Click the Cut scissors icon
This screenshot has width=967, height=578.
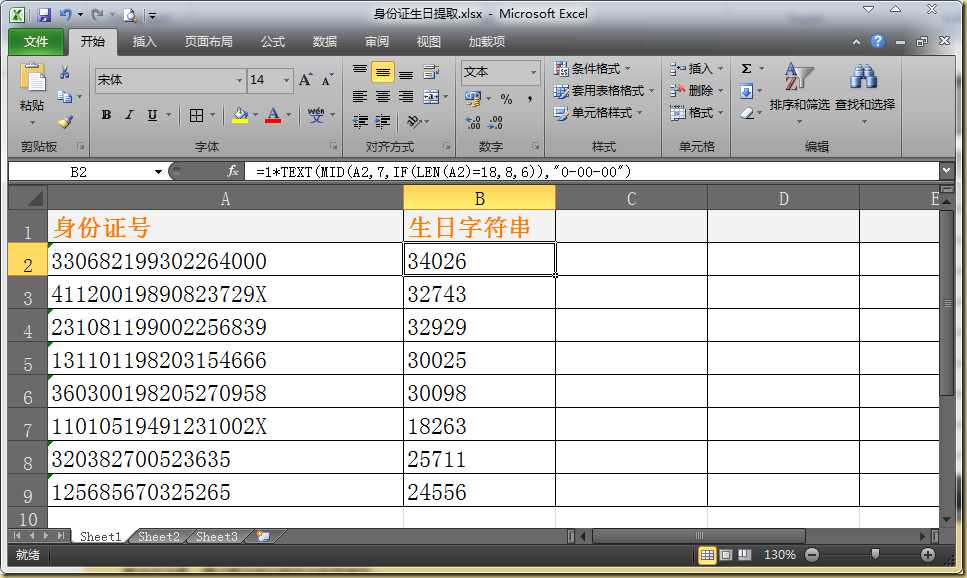tap(64, 73)
